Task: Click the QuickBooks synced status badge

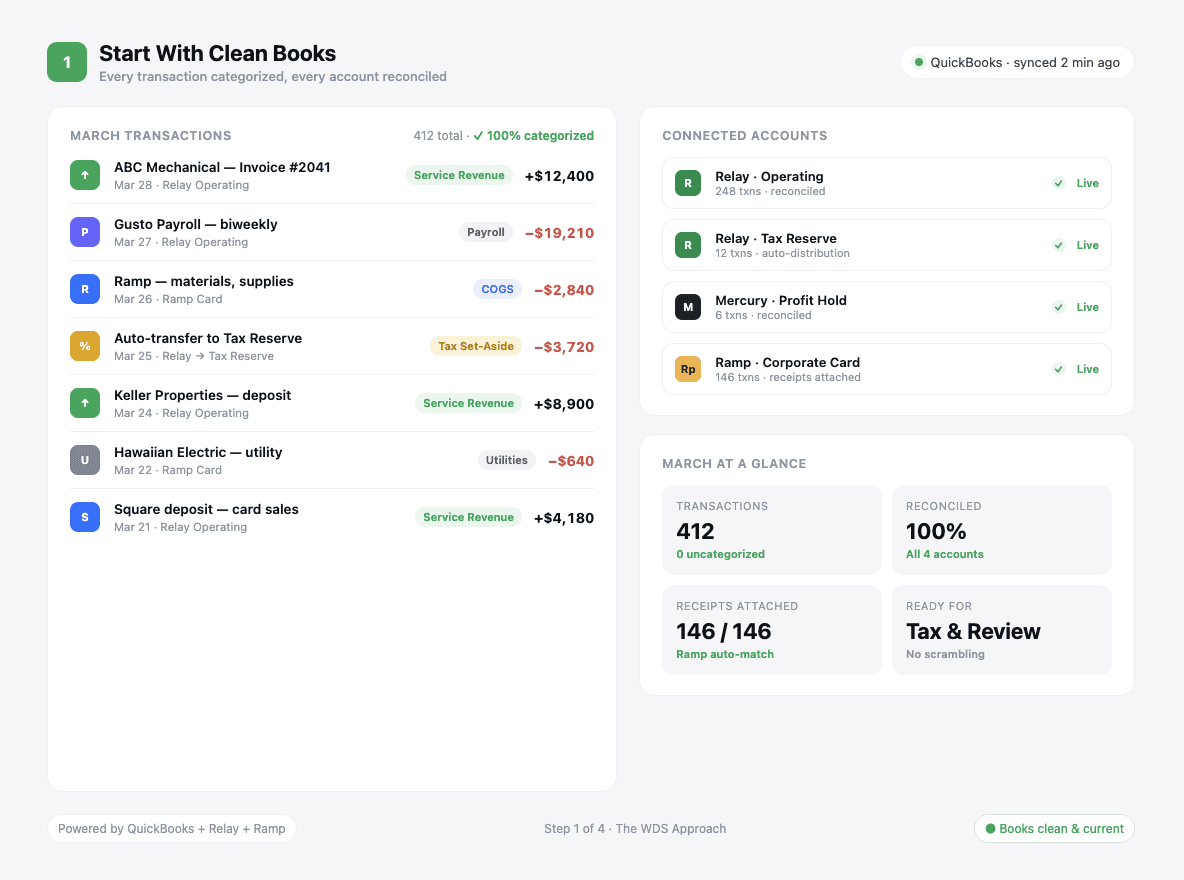Action: [1017, 61]
